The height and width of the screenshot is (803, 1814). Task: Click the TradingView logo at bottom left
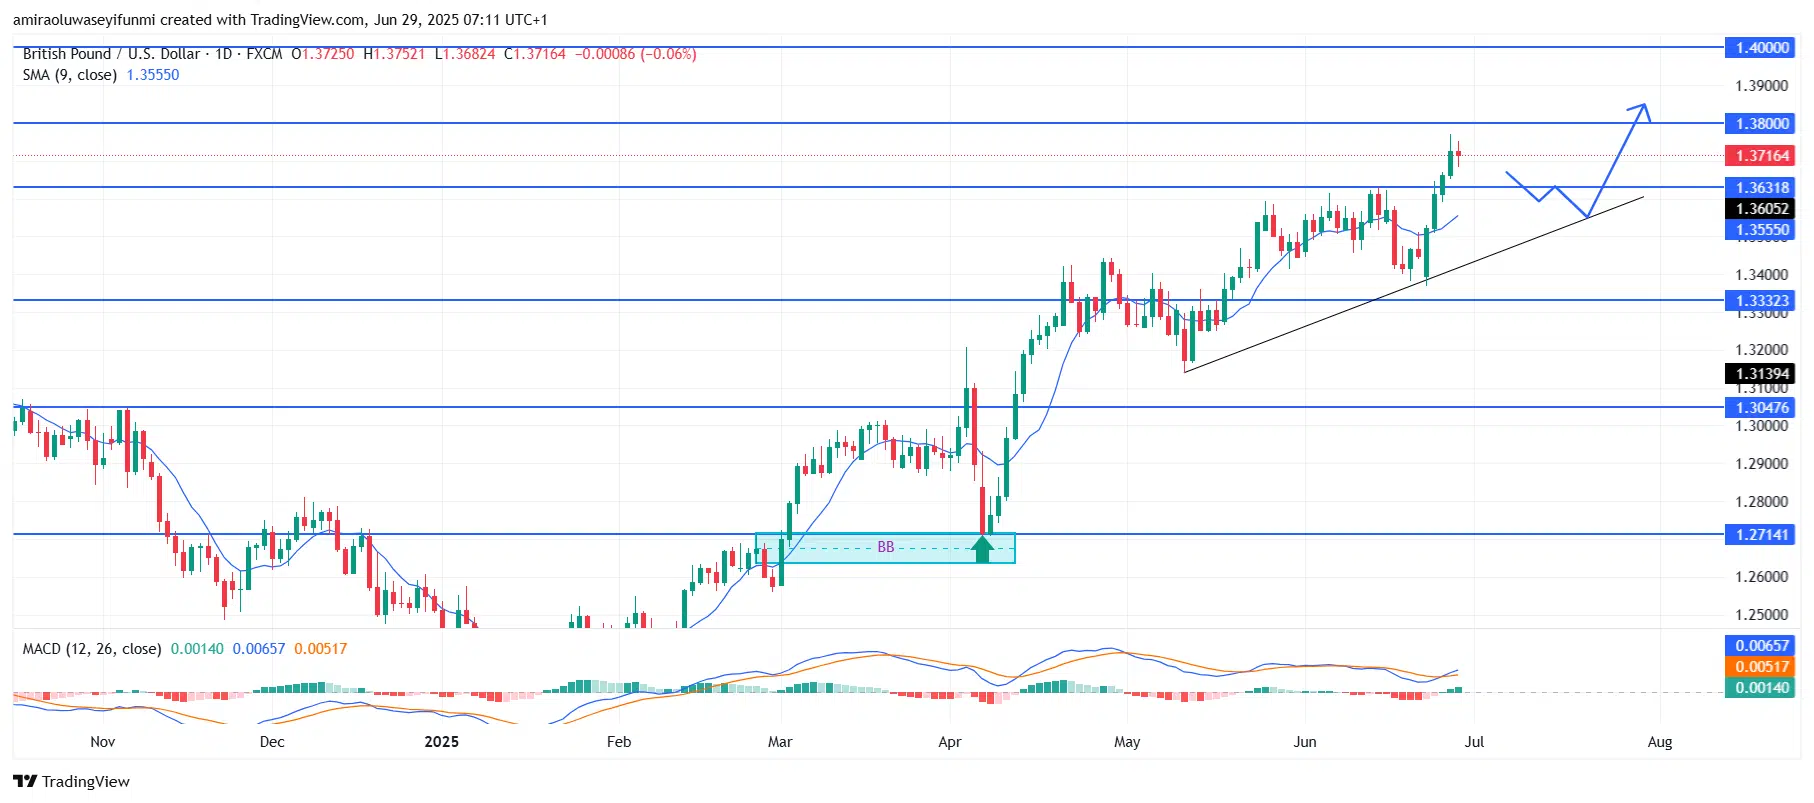tap(72, 781)
